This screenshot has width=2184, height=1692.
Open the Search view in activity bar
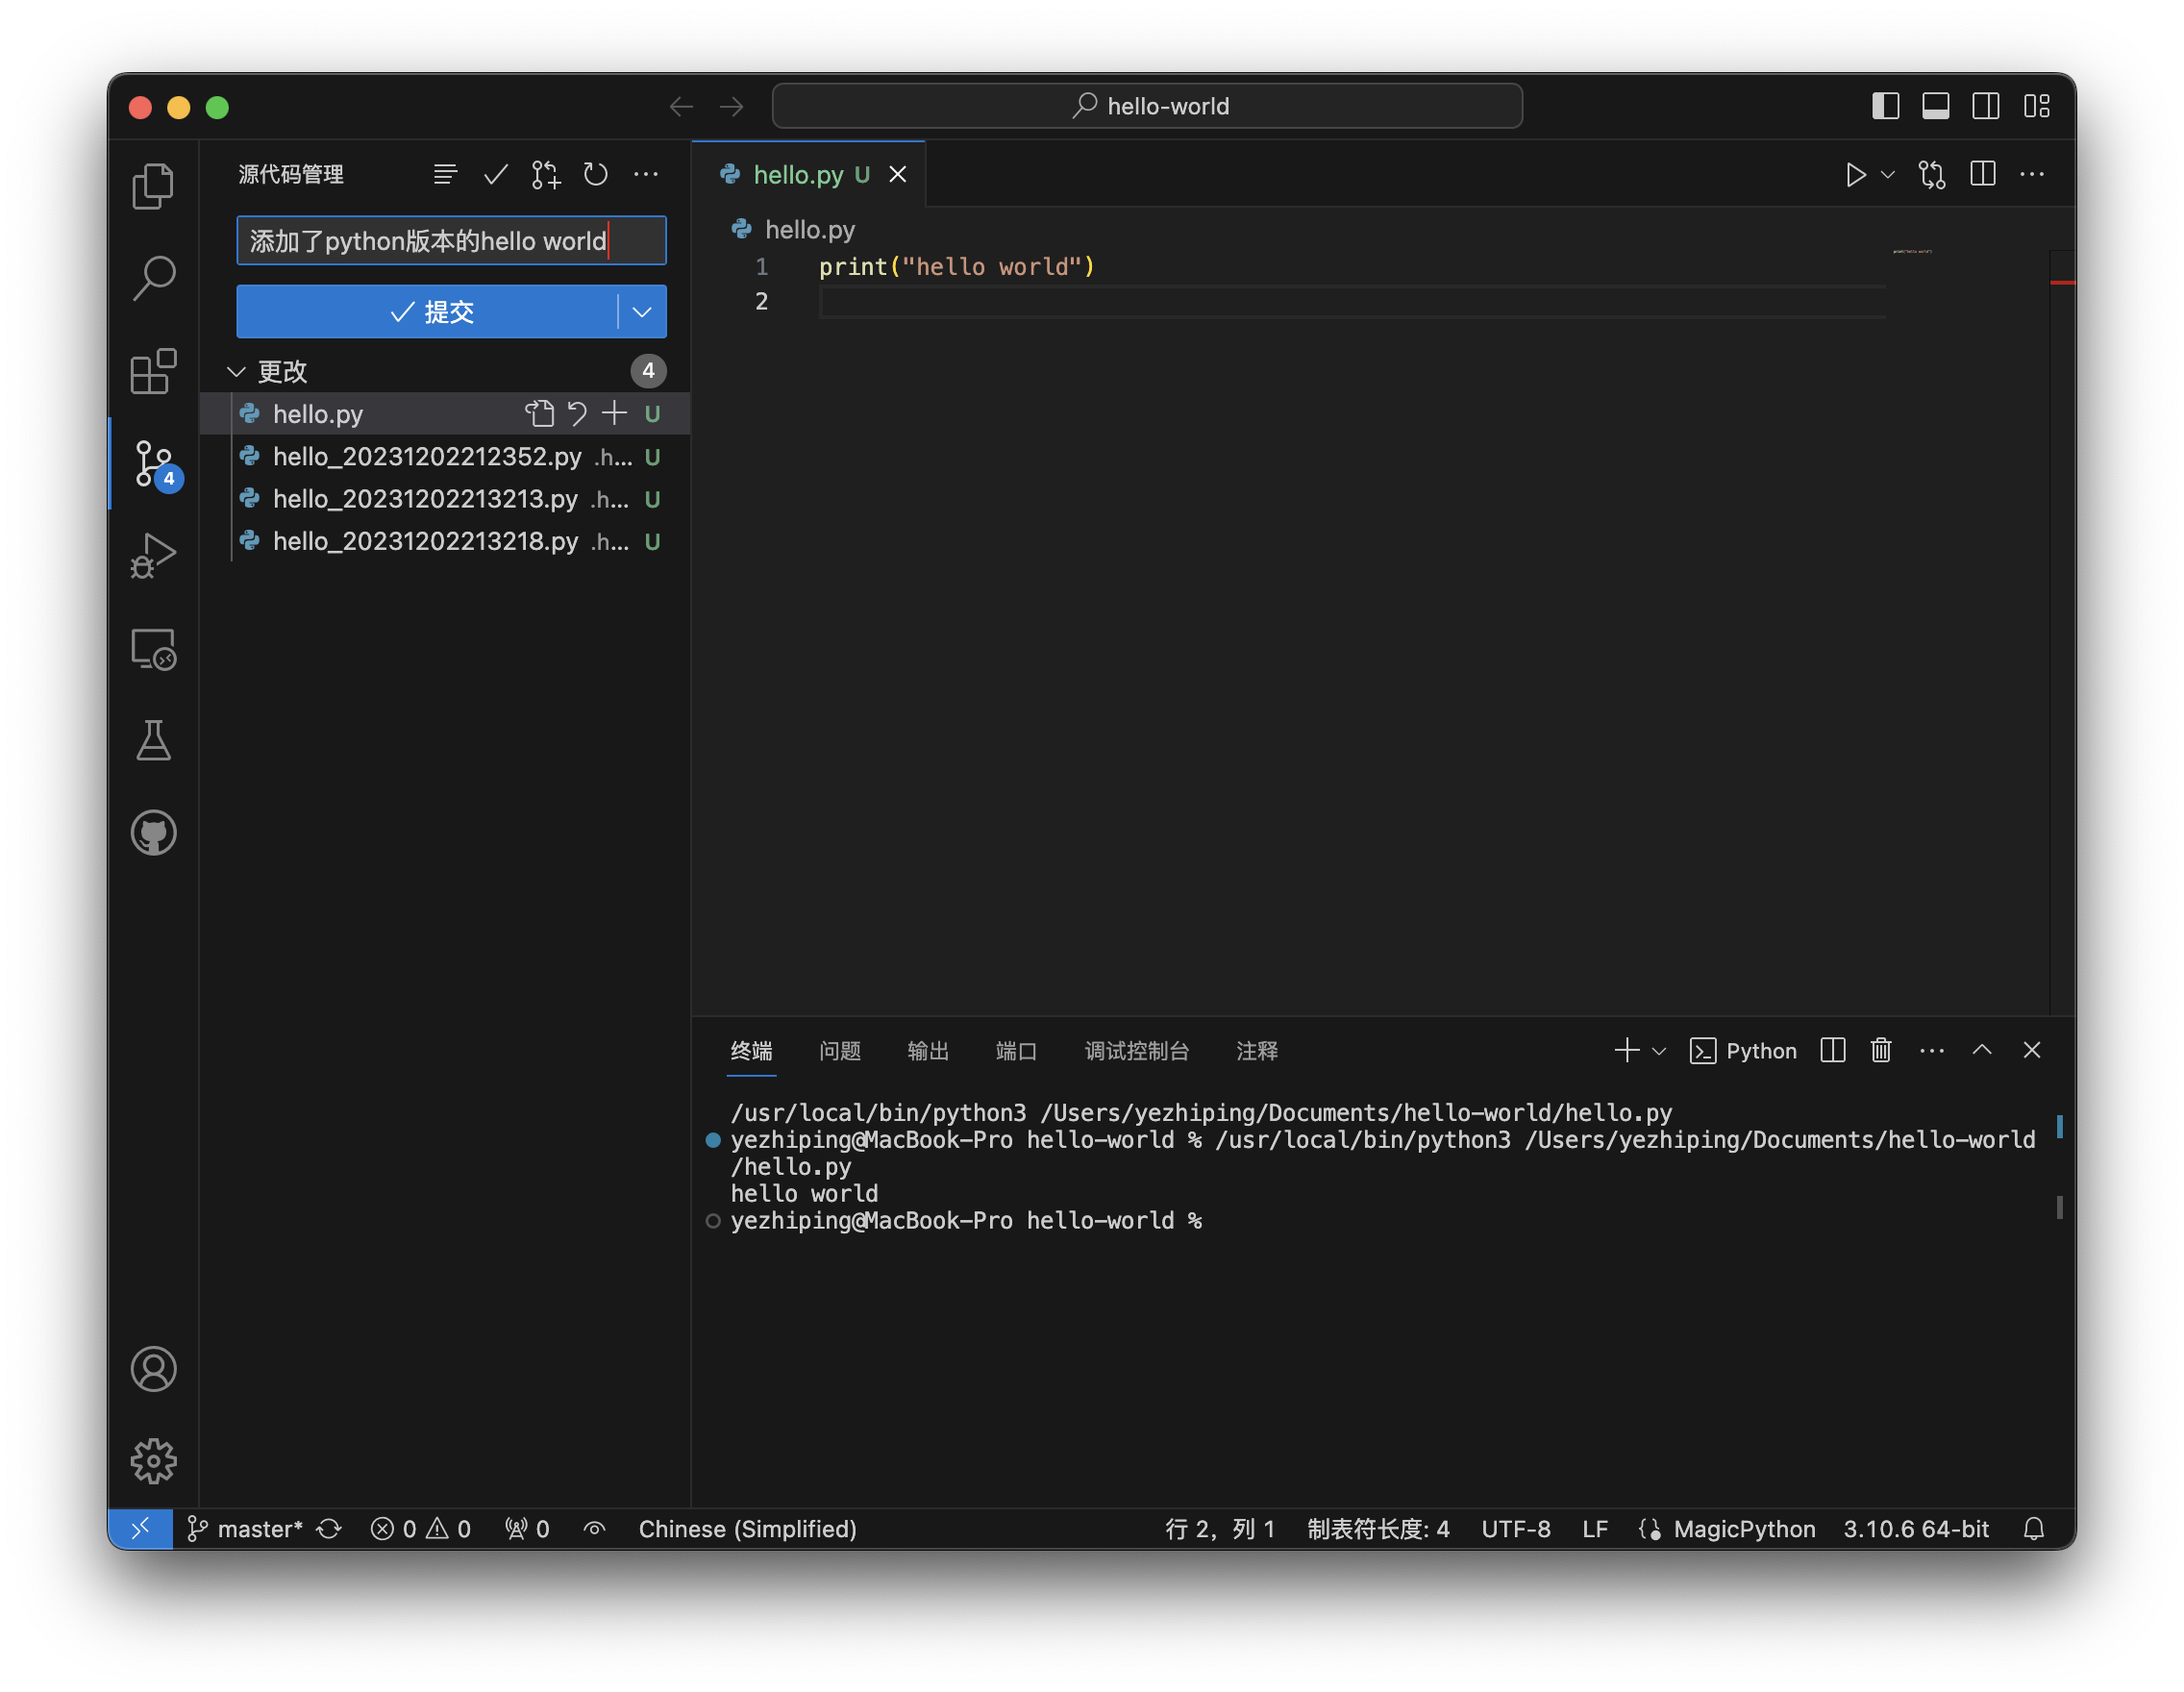pyautogui.click(x=153, y=278)
